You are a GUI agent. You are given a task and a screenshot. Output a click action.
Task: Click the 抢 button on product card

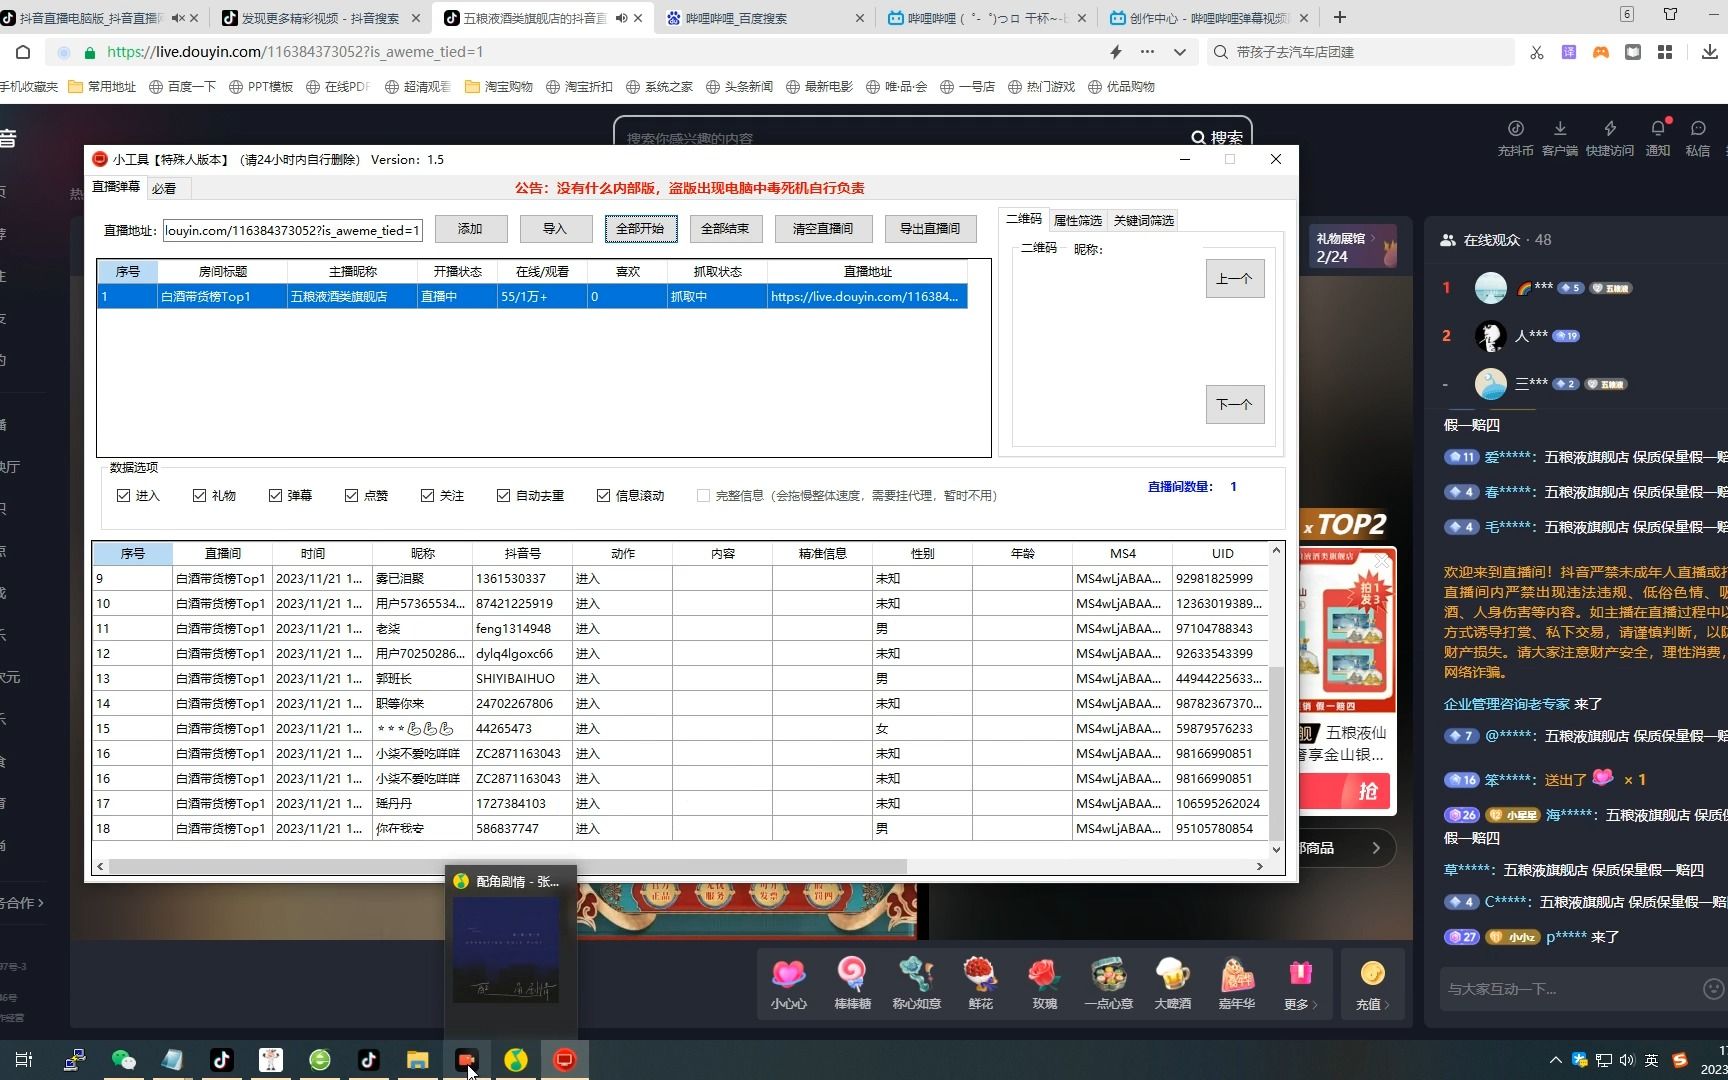pos(1367,792)
